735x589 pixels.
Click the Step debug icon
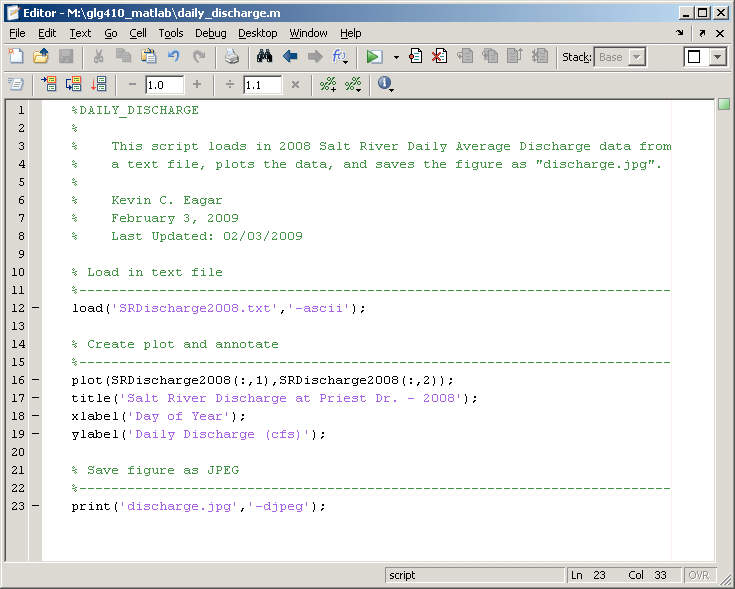pyautogui.click(x=465, y=56)
